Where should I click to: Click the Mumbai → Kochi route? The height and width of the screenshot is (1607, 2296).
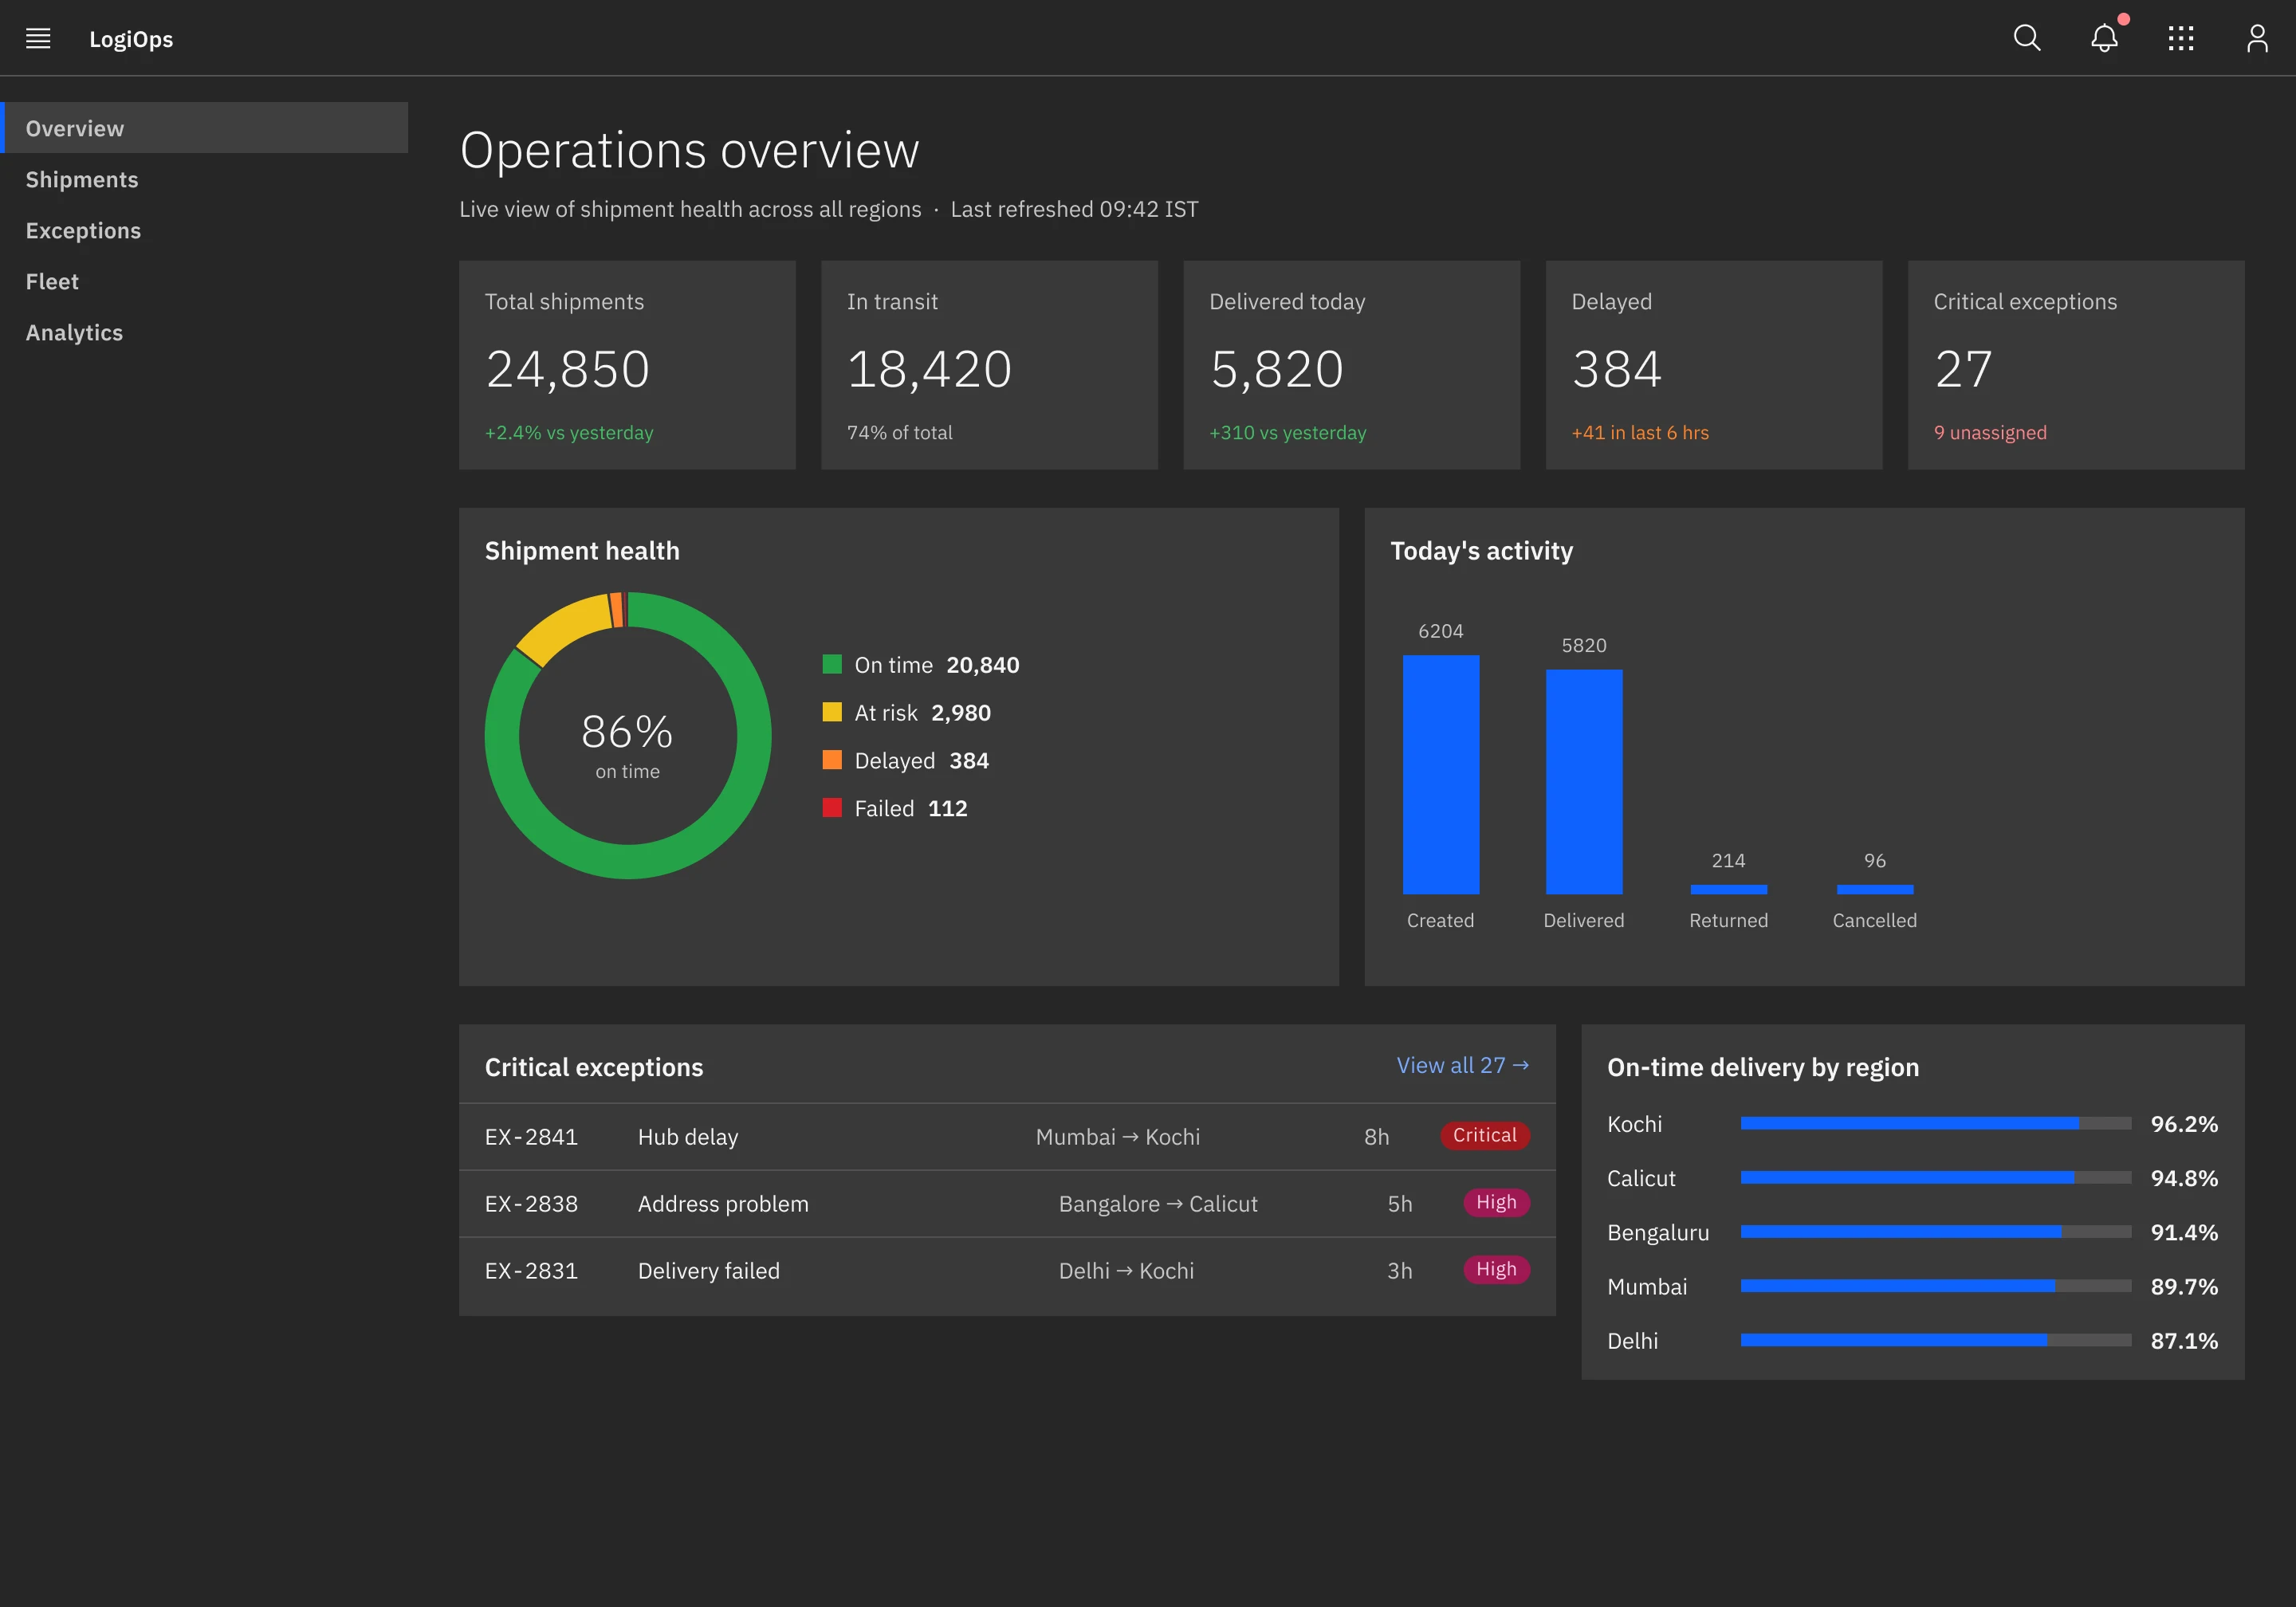coord(1118,1137)
